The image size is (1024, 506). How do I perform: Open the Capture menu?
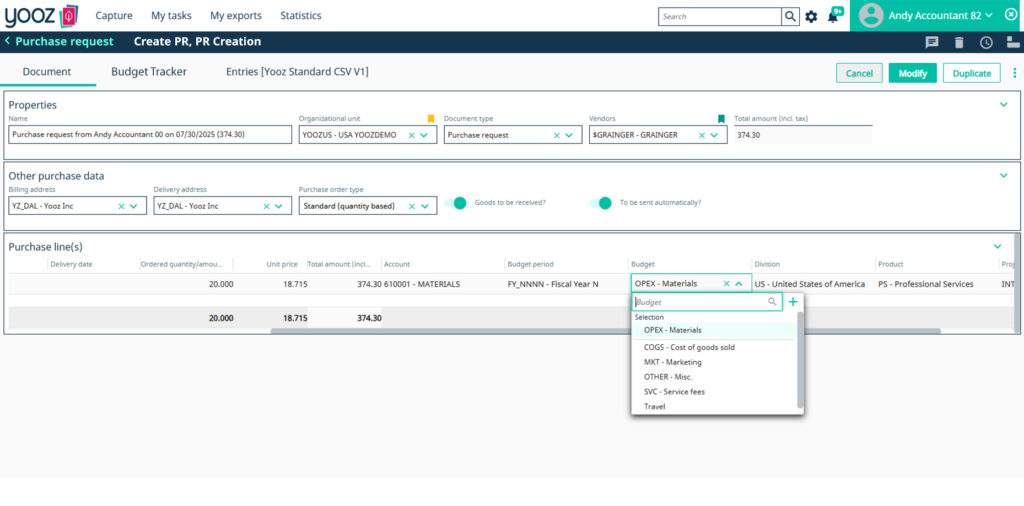[x=114, y=16]
